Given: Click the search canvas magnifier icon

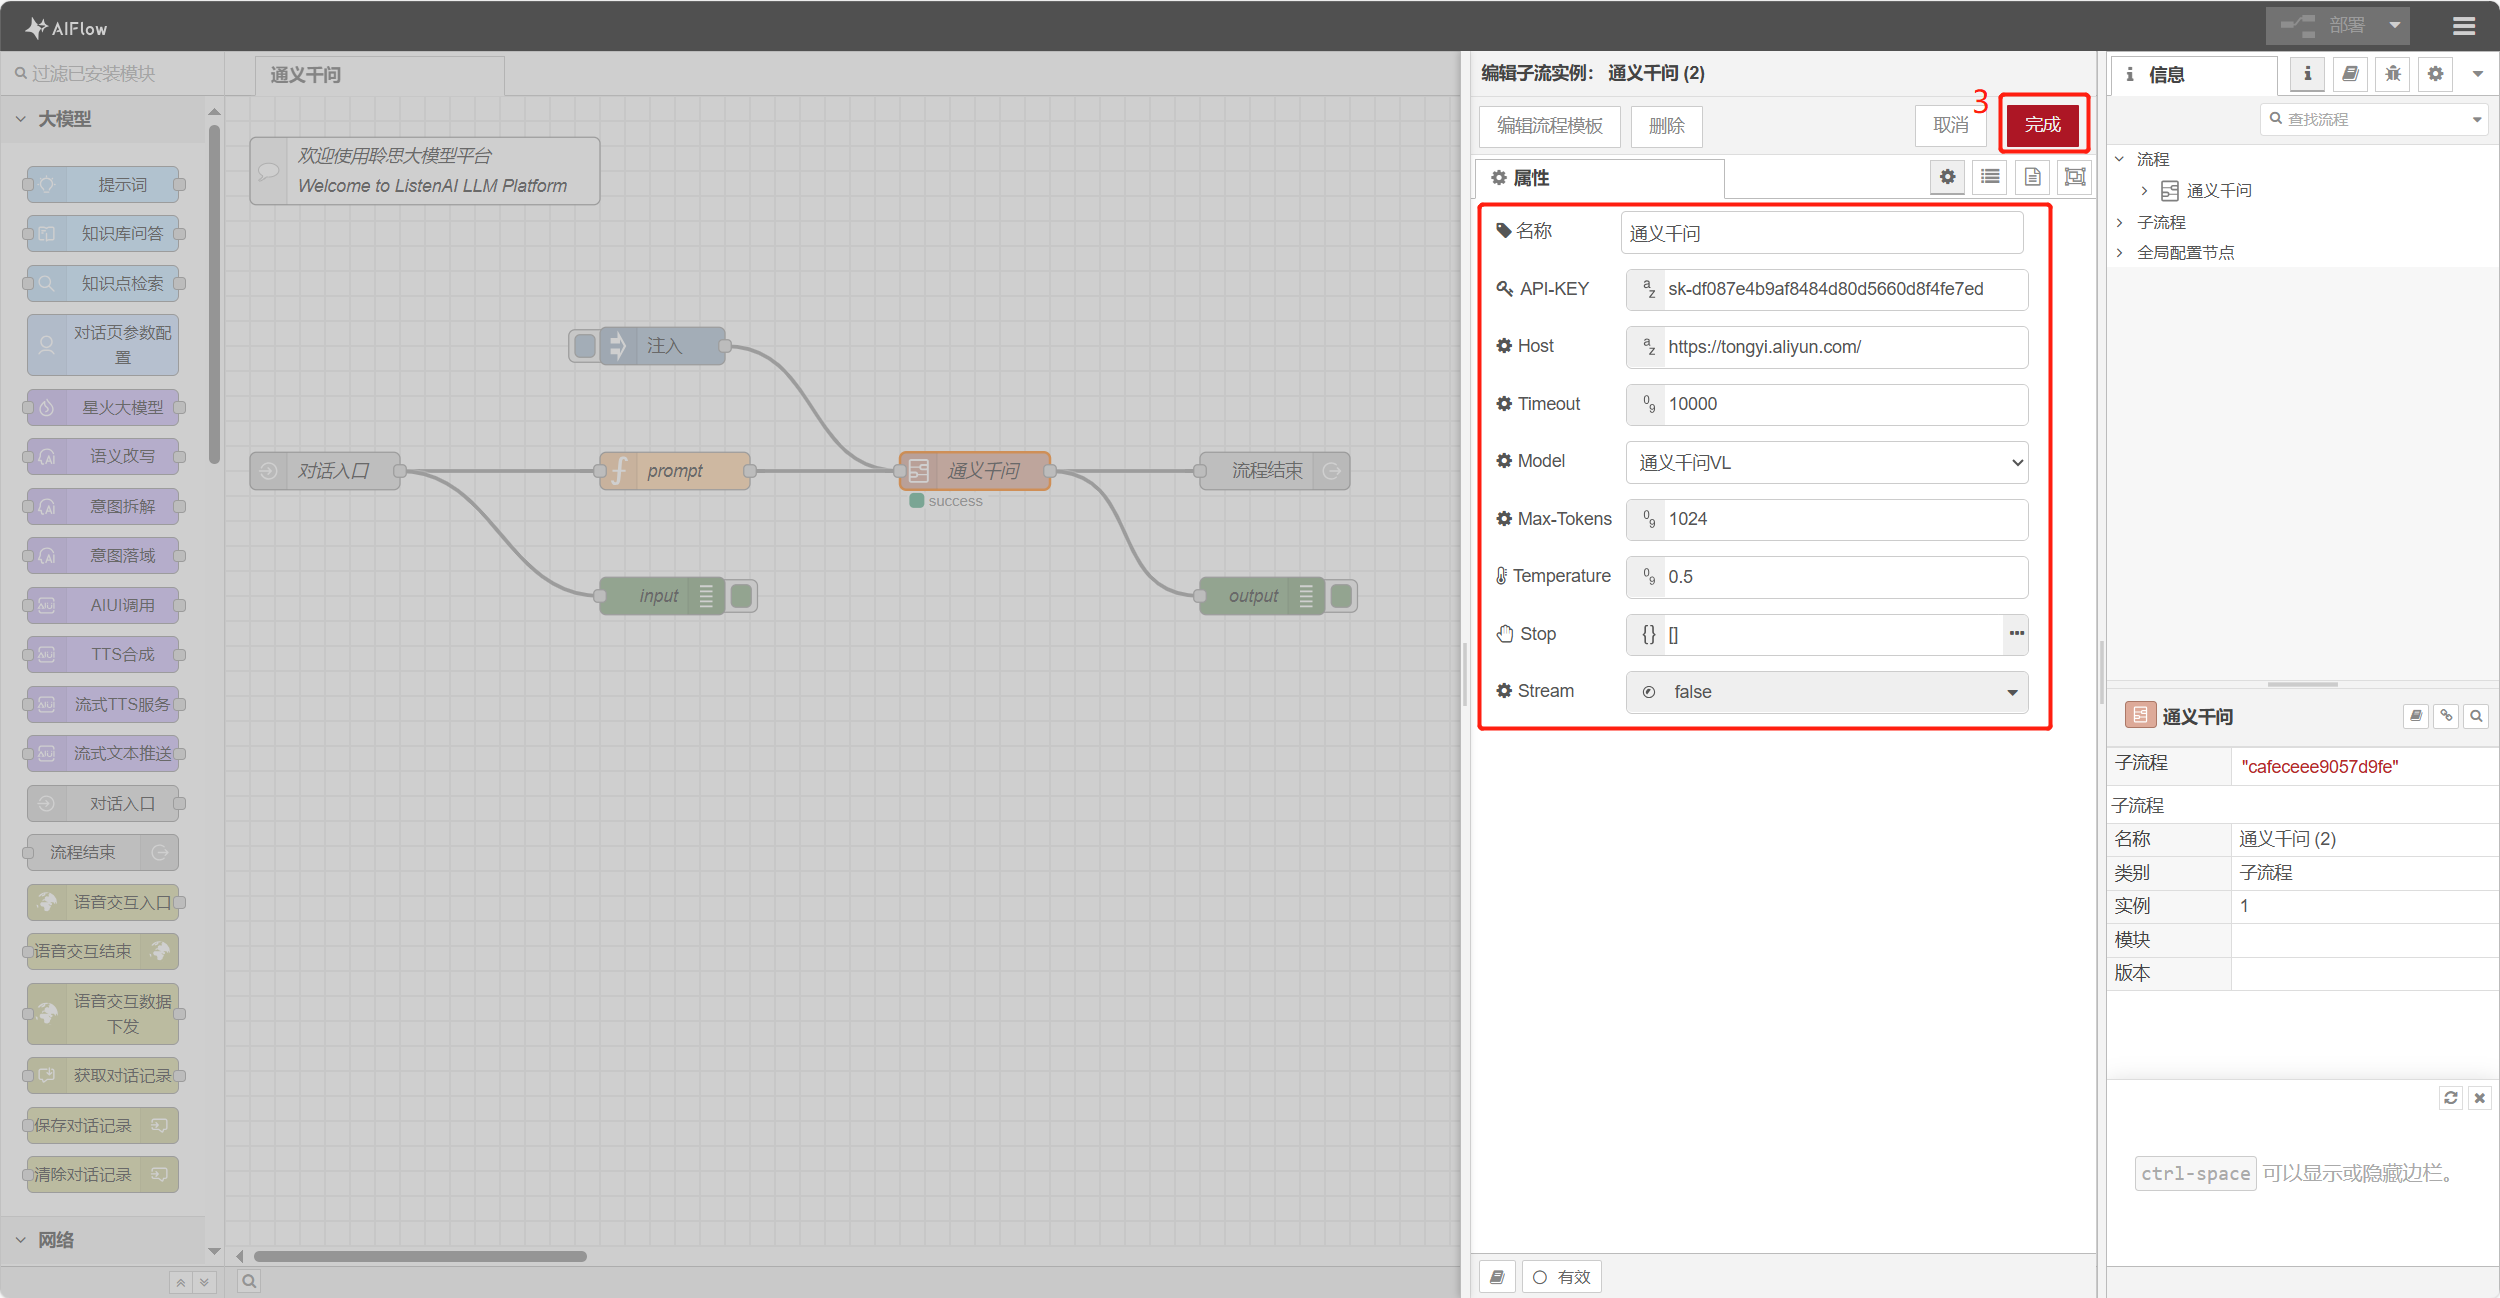Looking at the screenshot, I should [249, 1281].
